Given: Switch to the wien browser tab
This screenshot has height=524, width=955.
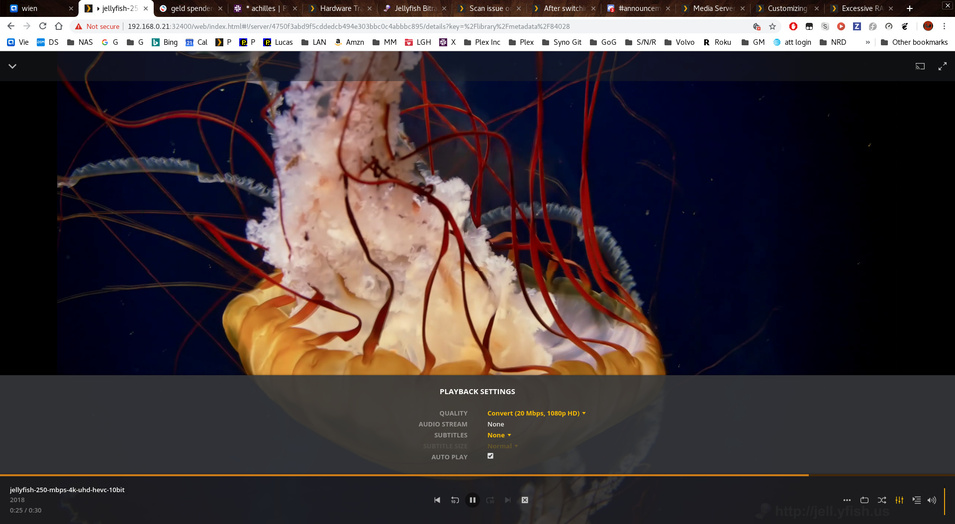Looking at the screenshot, I should pos(40,9).
